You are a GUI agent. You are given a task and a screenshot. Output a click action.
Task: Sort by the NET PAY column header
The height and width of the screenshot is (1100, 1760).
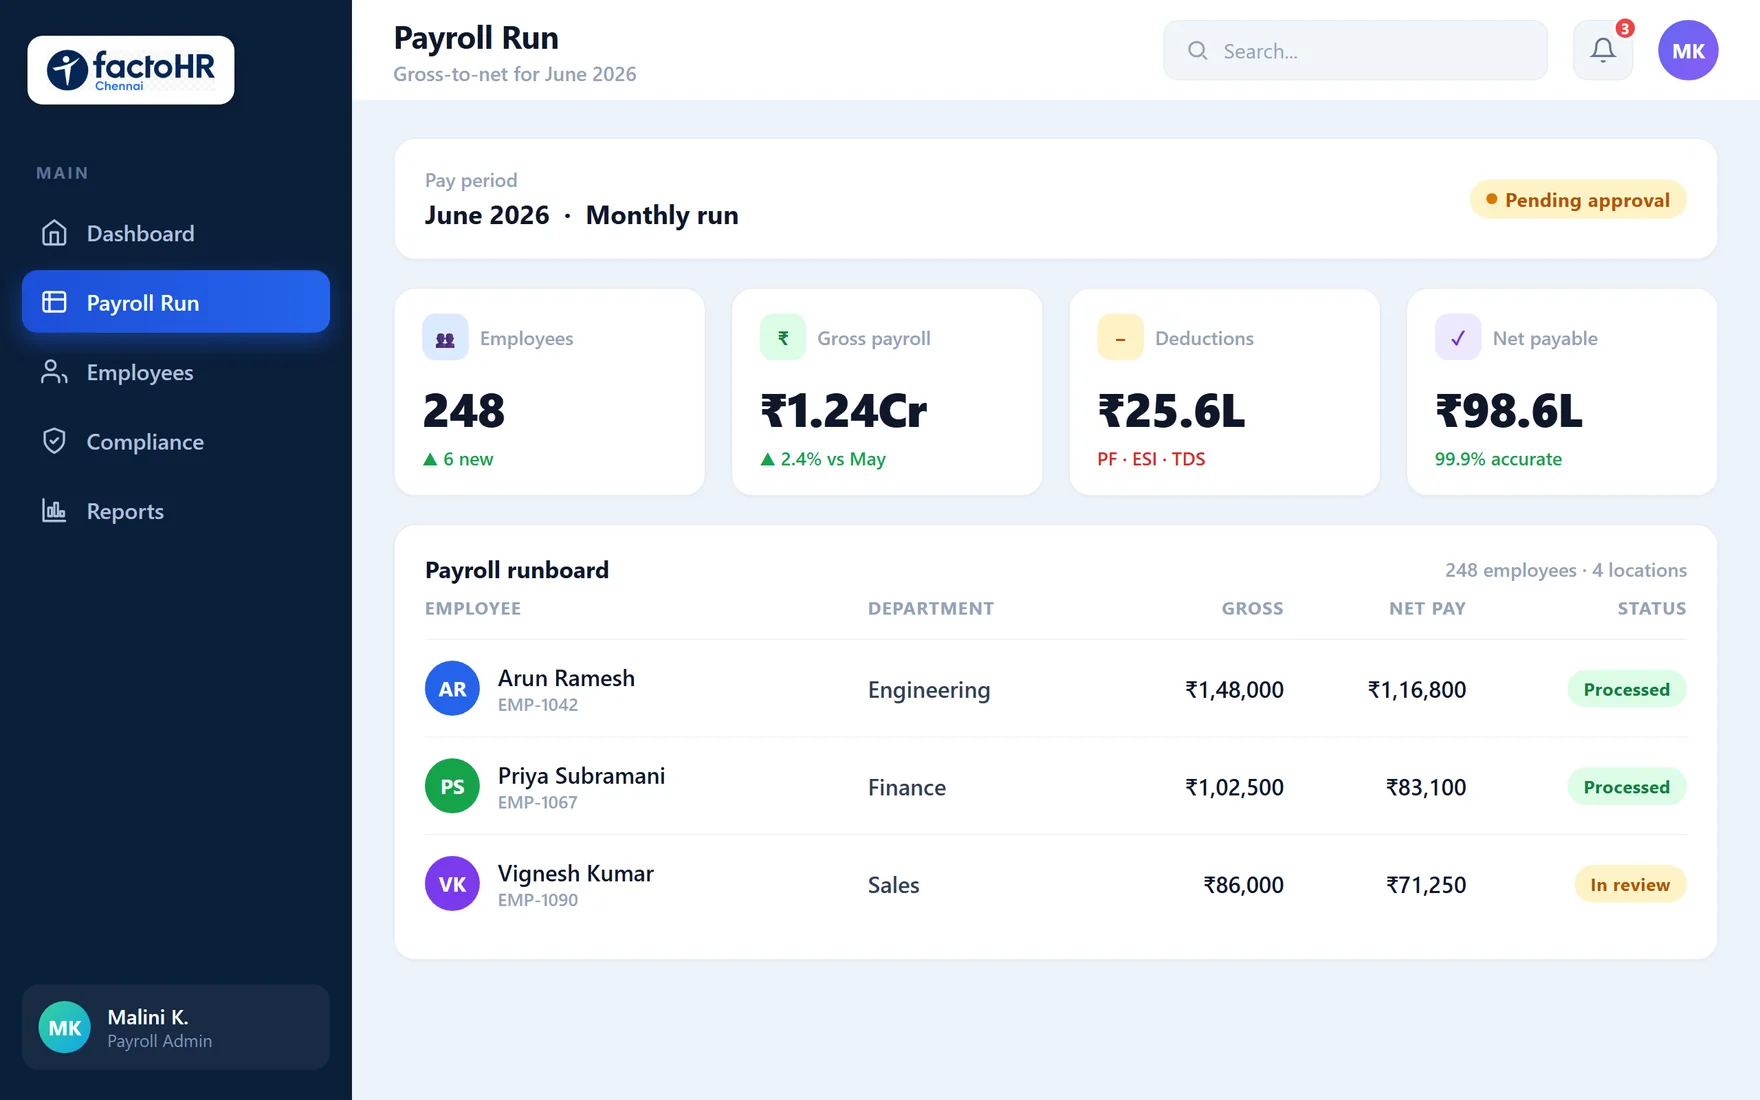[1427, 608]
